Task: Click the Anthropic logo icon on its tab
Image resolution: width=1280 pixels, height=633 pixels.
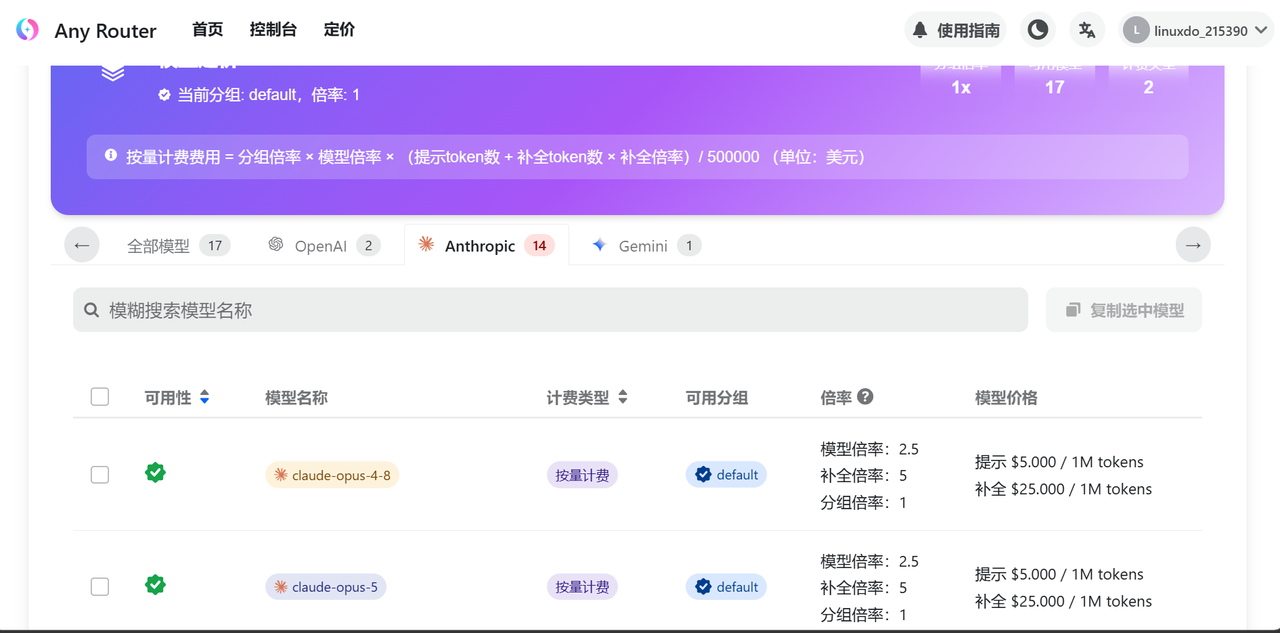Action: tap(426, 244)
